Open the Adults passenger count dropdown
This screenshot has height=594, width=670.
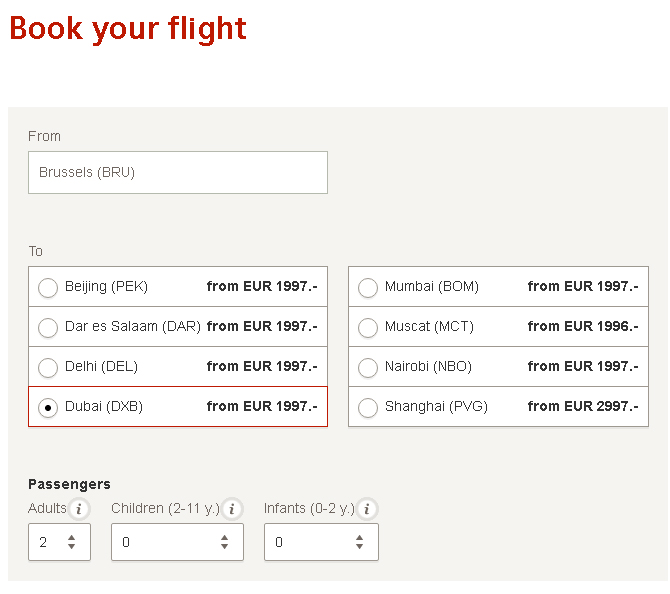(x=59, y=542)
